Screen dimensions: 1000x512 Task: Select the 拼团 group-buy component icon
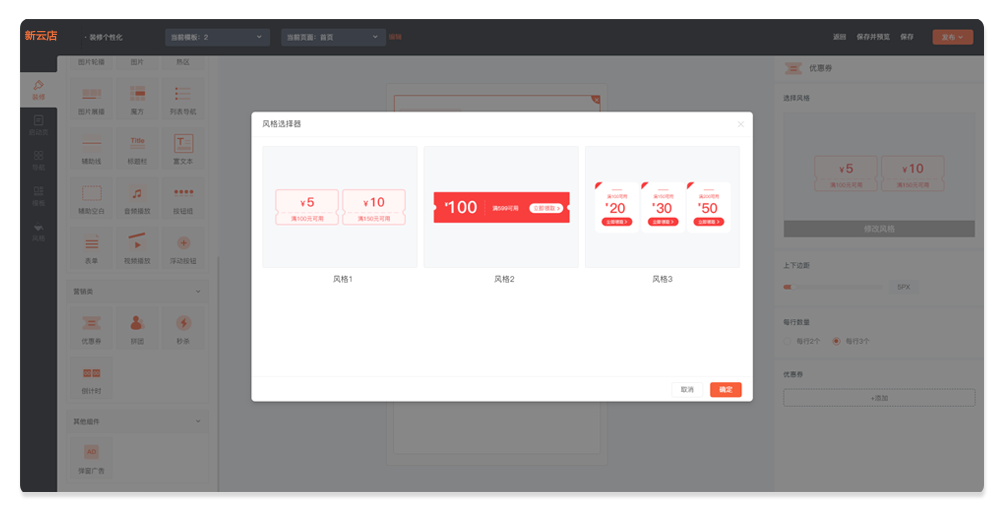138,324
